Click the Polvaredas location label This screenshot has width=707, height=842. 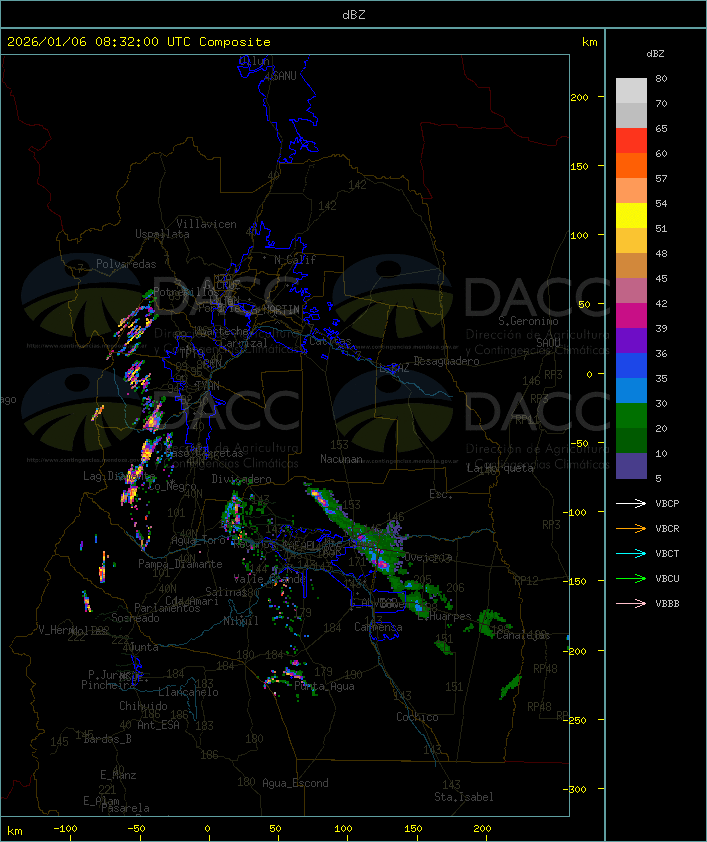tap(126, 264)
